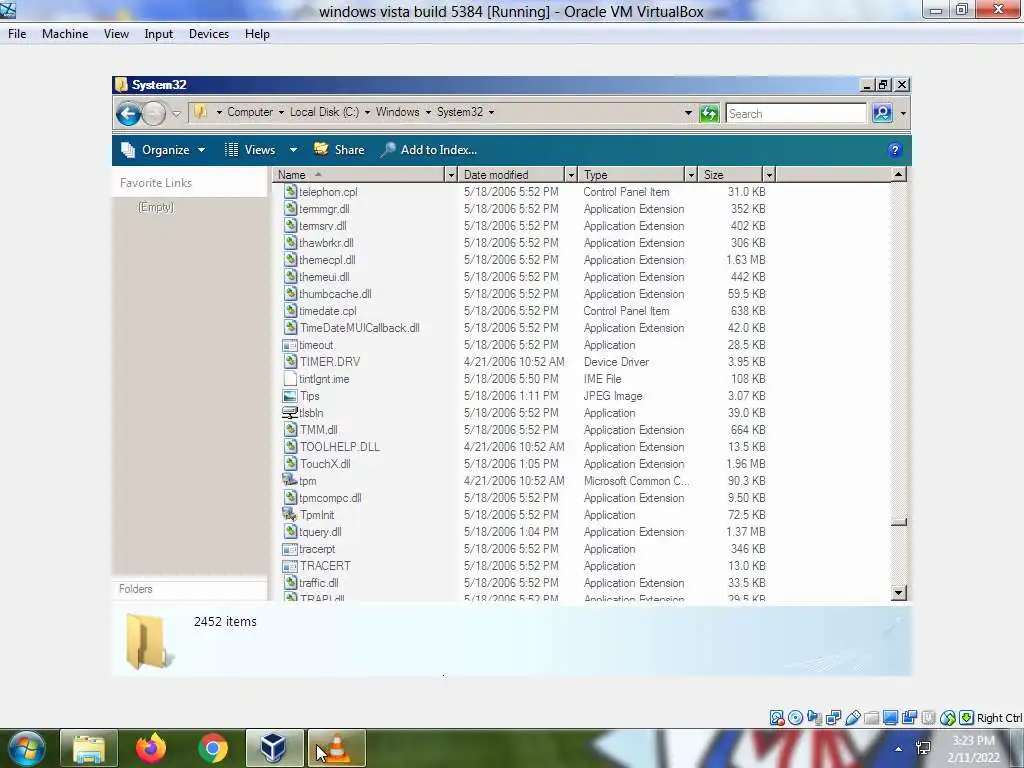Click the search magnifier icon button
The image size is (1024, 768).
(x=882, y=114)
